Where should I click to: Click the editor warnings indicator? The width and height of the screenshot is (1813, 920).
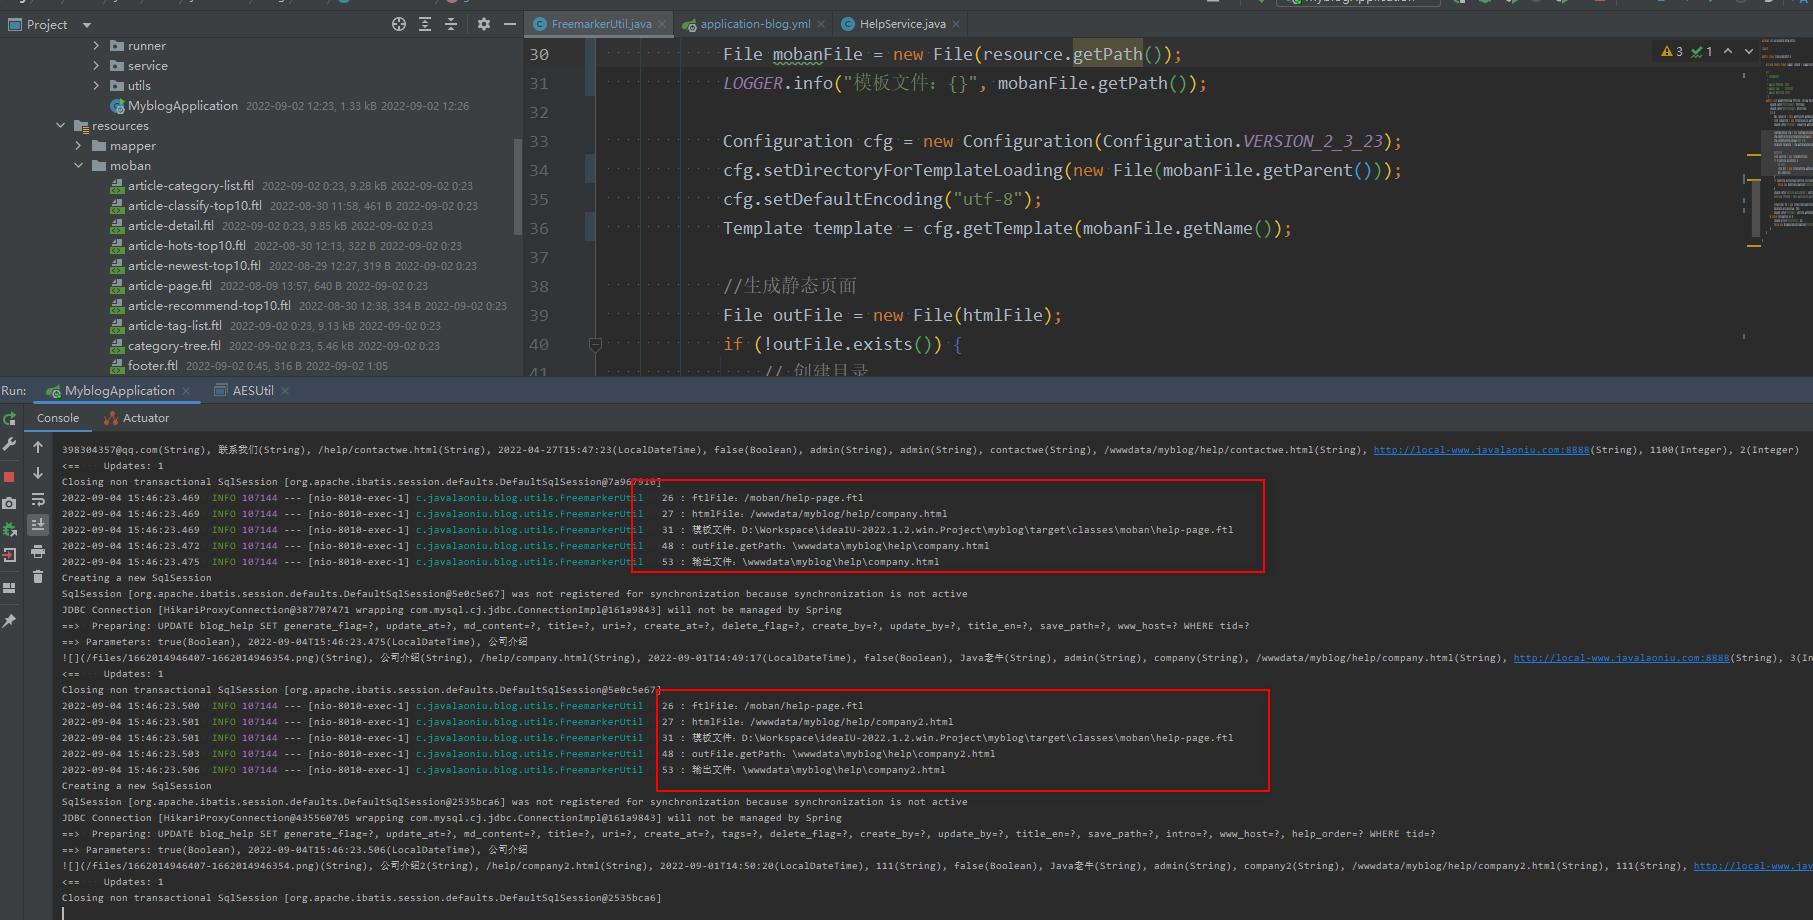click(x=1671, y=51)
